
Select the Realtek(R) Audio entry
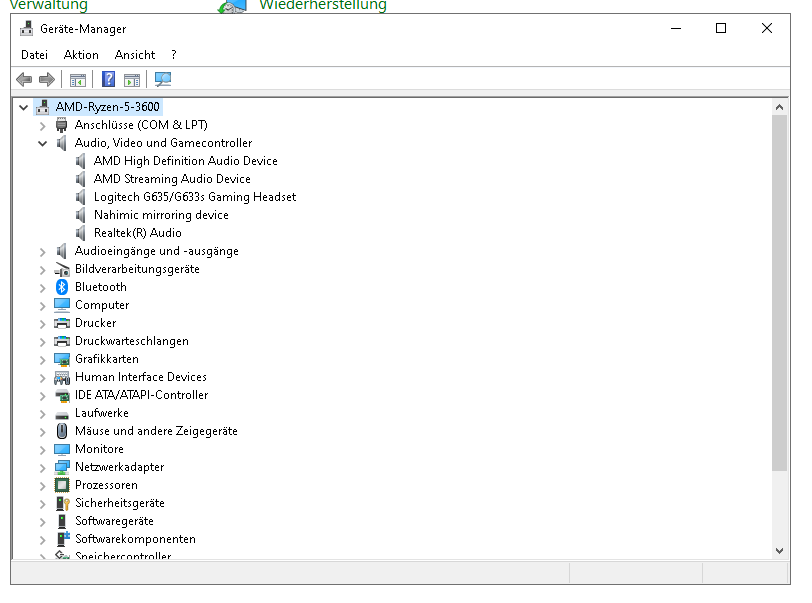tap(137, 233)
